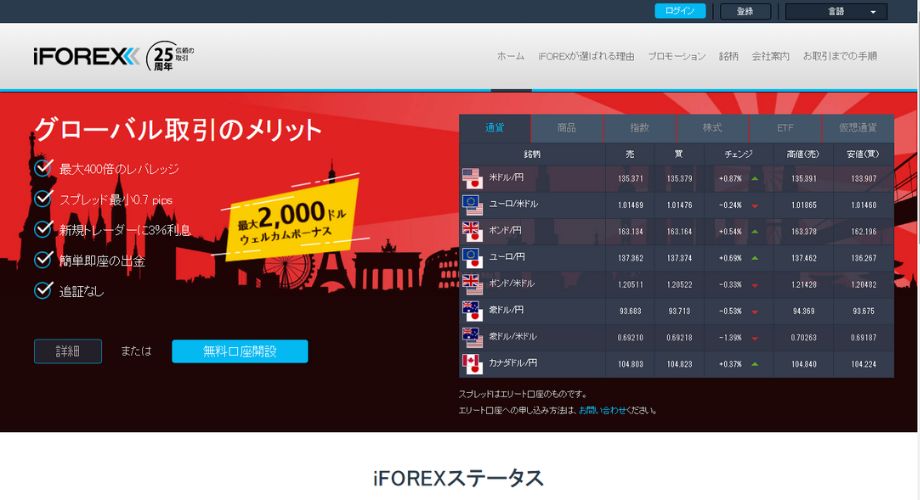Click the ユーロ/米ドル instrument name
Image resolution: width=920 pixels, height=500 pixels.
513,204
